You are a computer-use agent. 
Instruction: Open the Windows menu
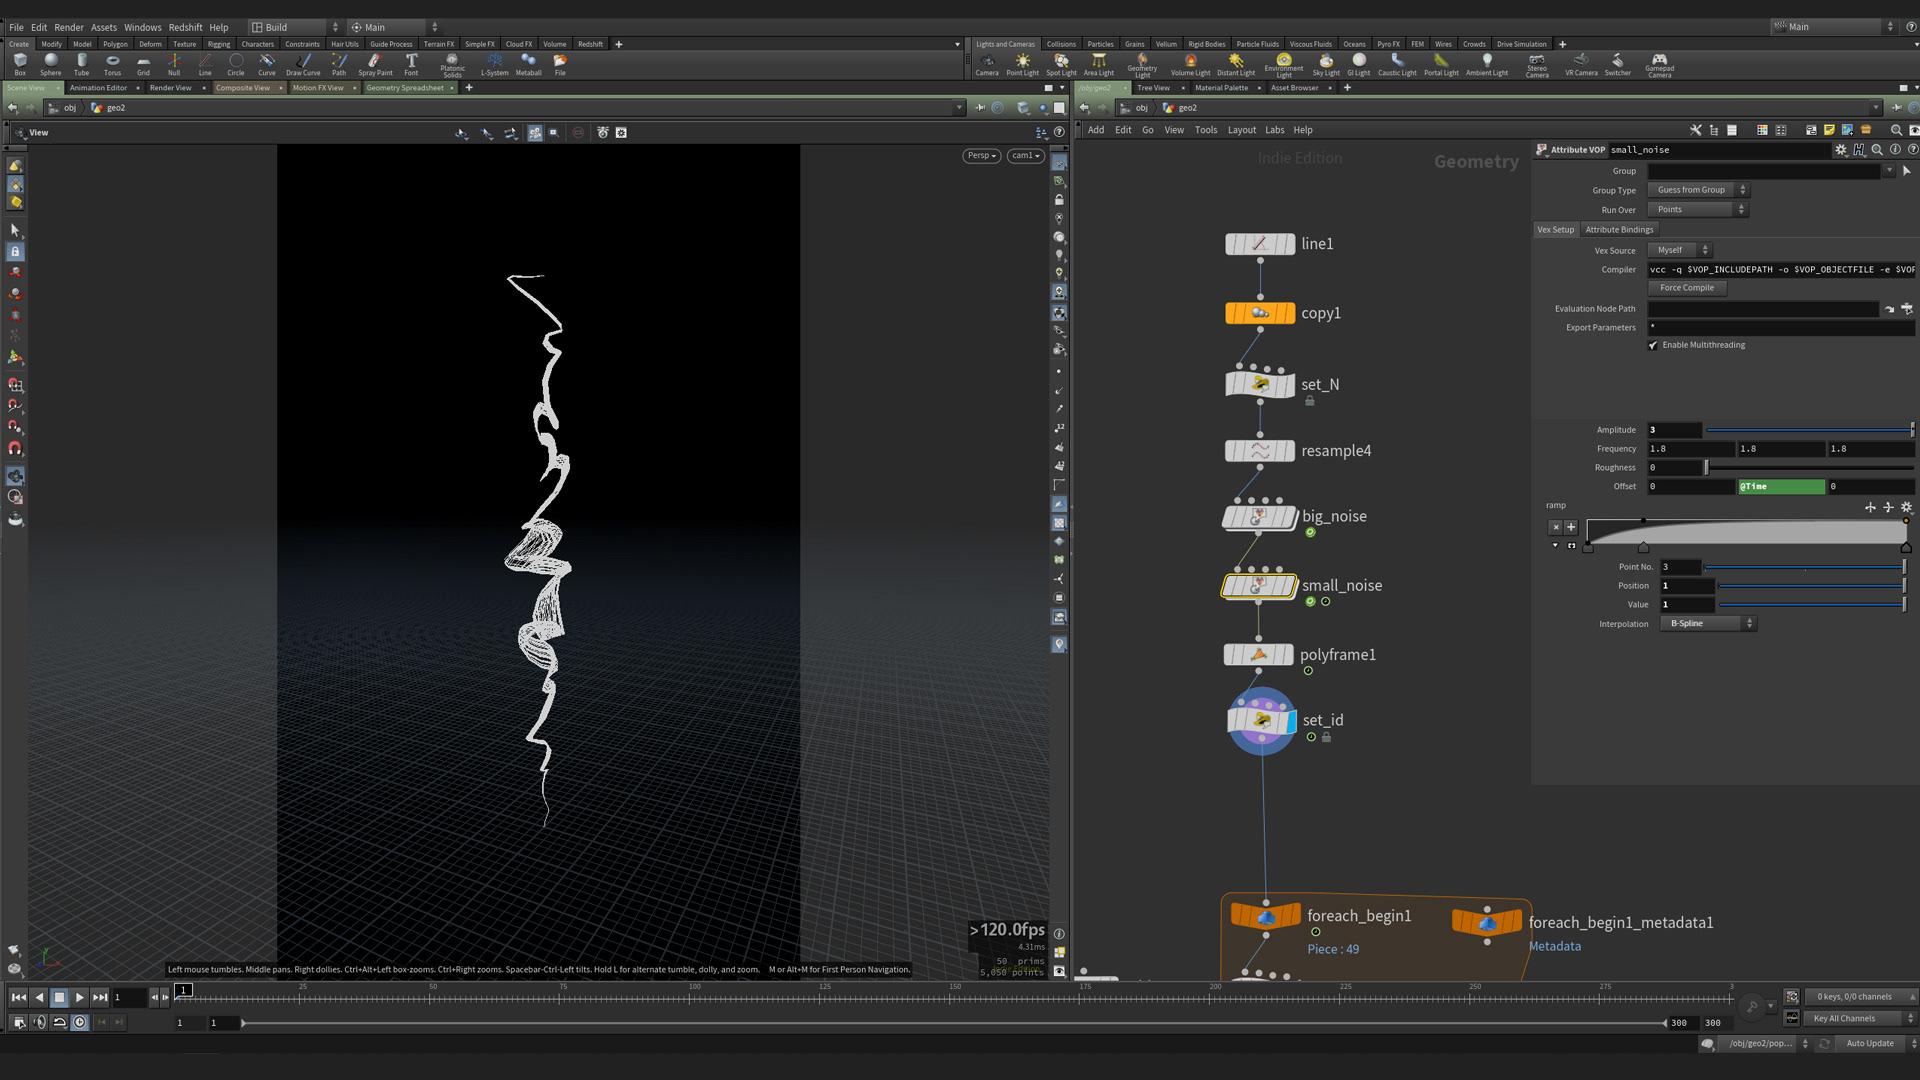pos(142,27)
